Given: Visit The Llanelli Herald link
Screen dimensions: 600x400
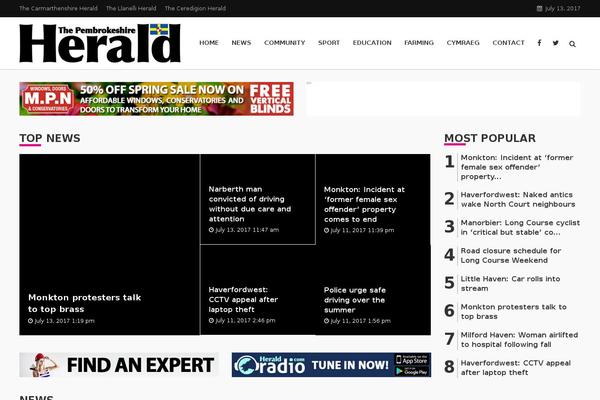Looking at the screenshot, I should pyautogui.click(x=131, y=8).
